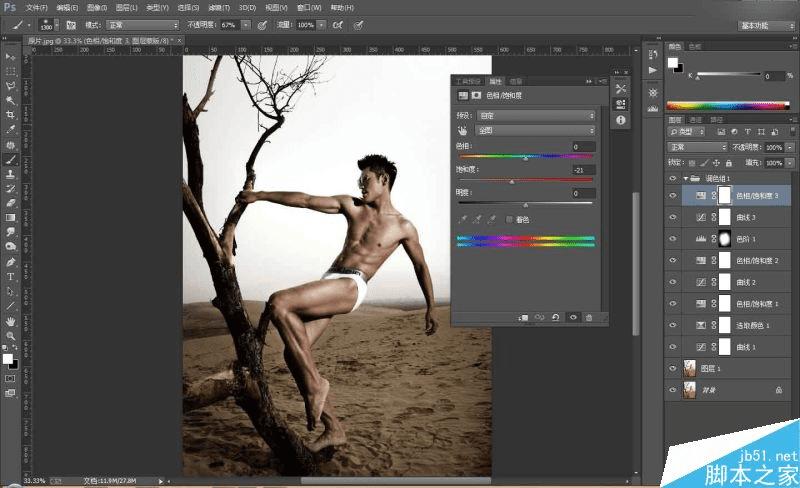This screenshot has height=488, width=800.
Task: Select the Hand tool
Action: pyautogui.click(x=10, y=322)
